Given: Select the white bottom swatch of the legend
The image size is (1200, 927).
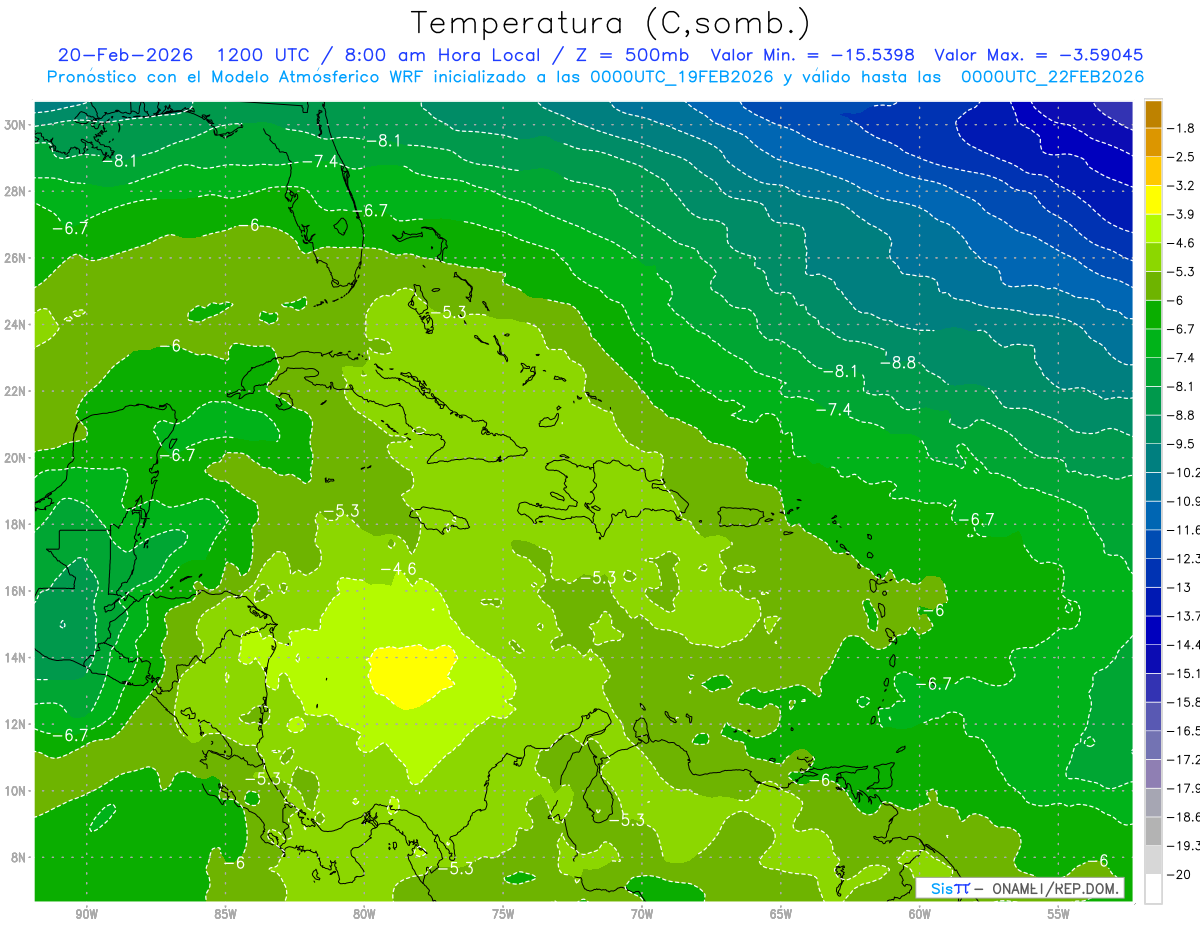Looking at the screenshot, I should click(1153, 888).
